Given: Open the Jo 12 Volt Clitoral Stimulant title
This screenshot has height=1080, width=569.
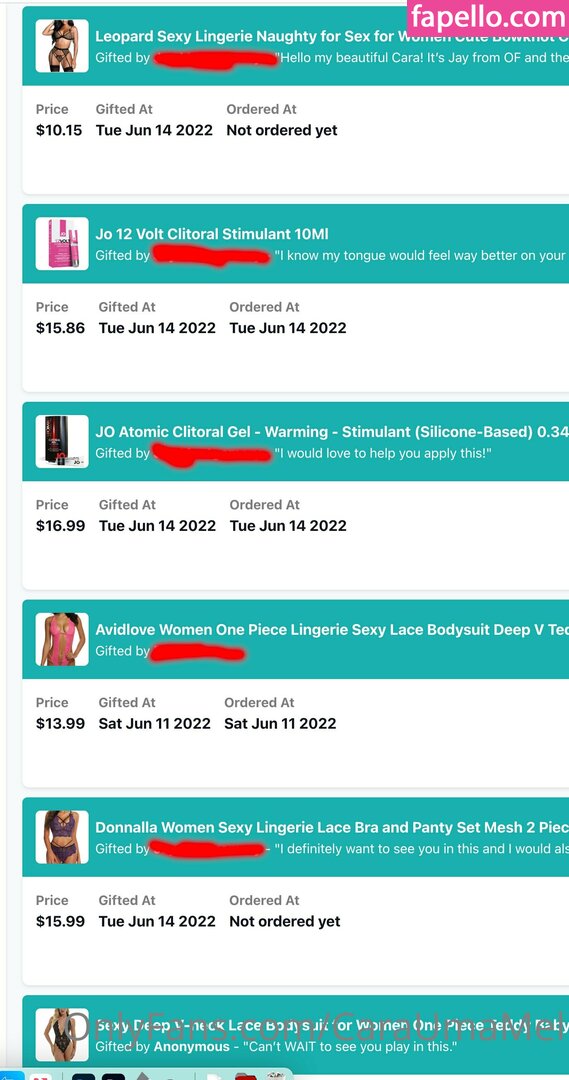Looking at the screenshot, I should pos(212,234).
